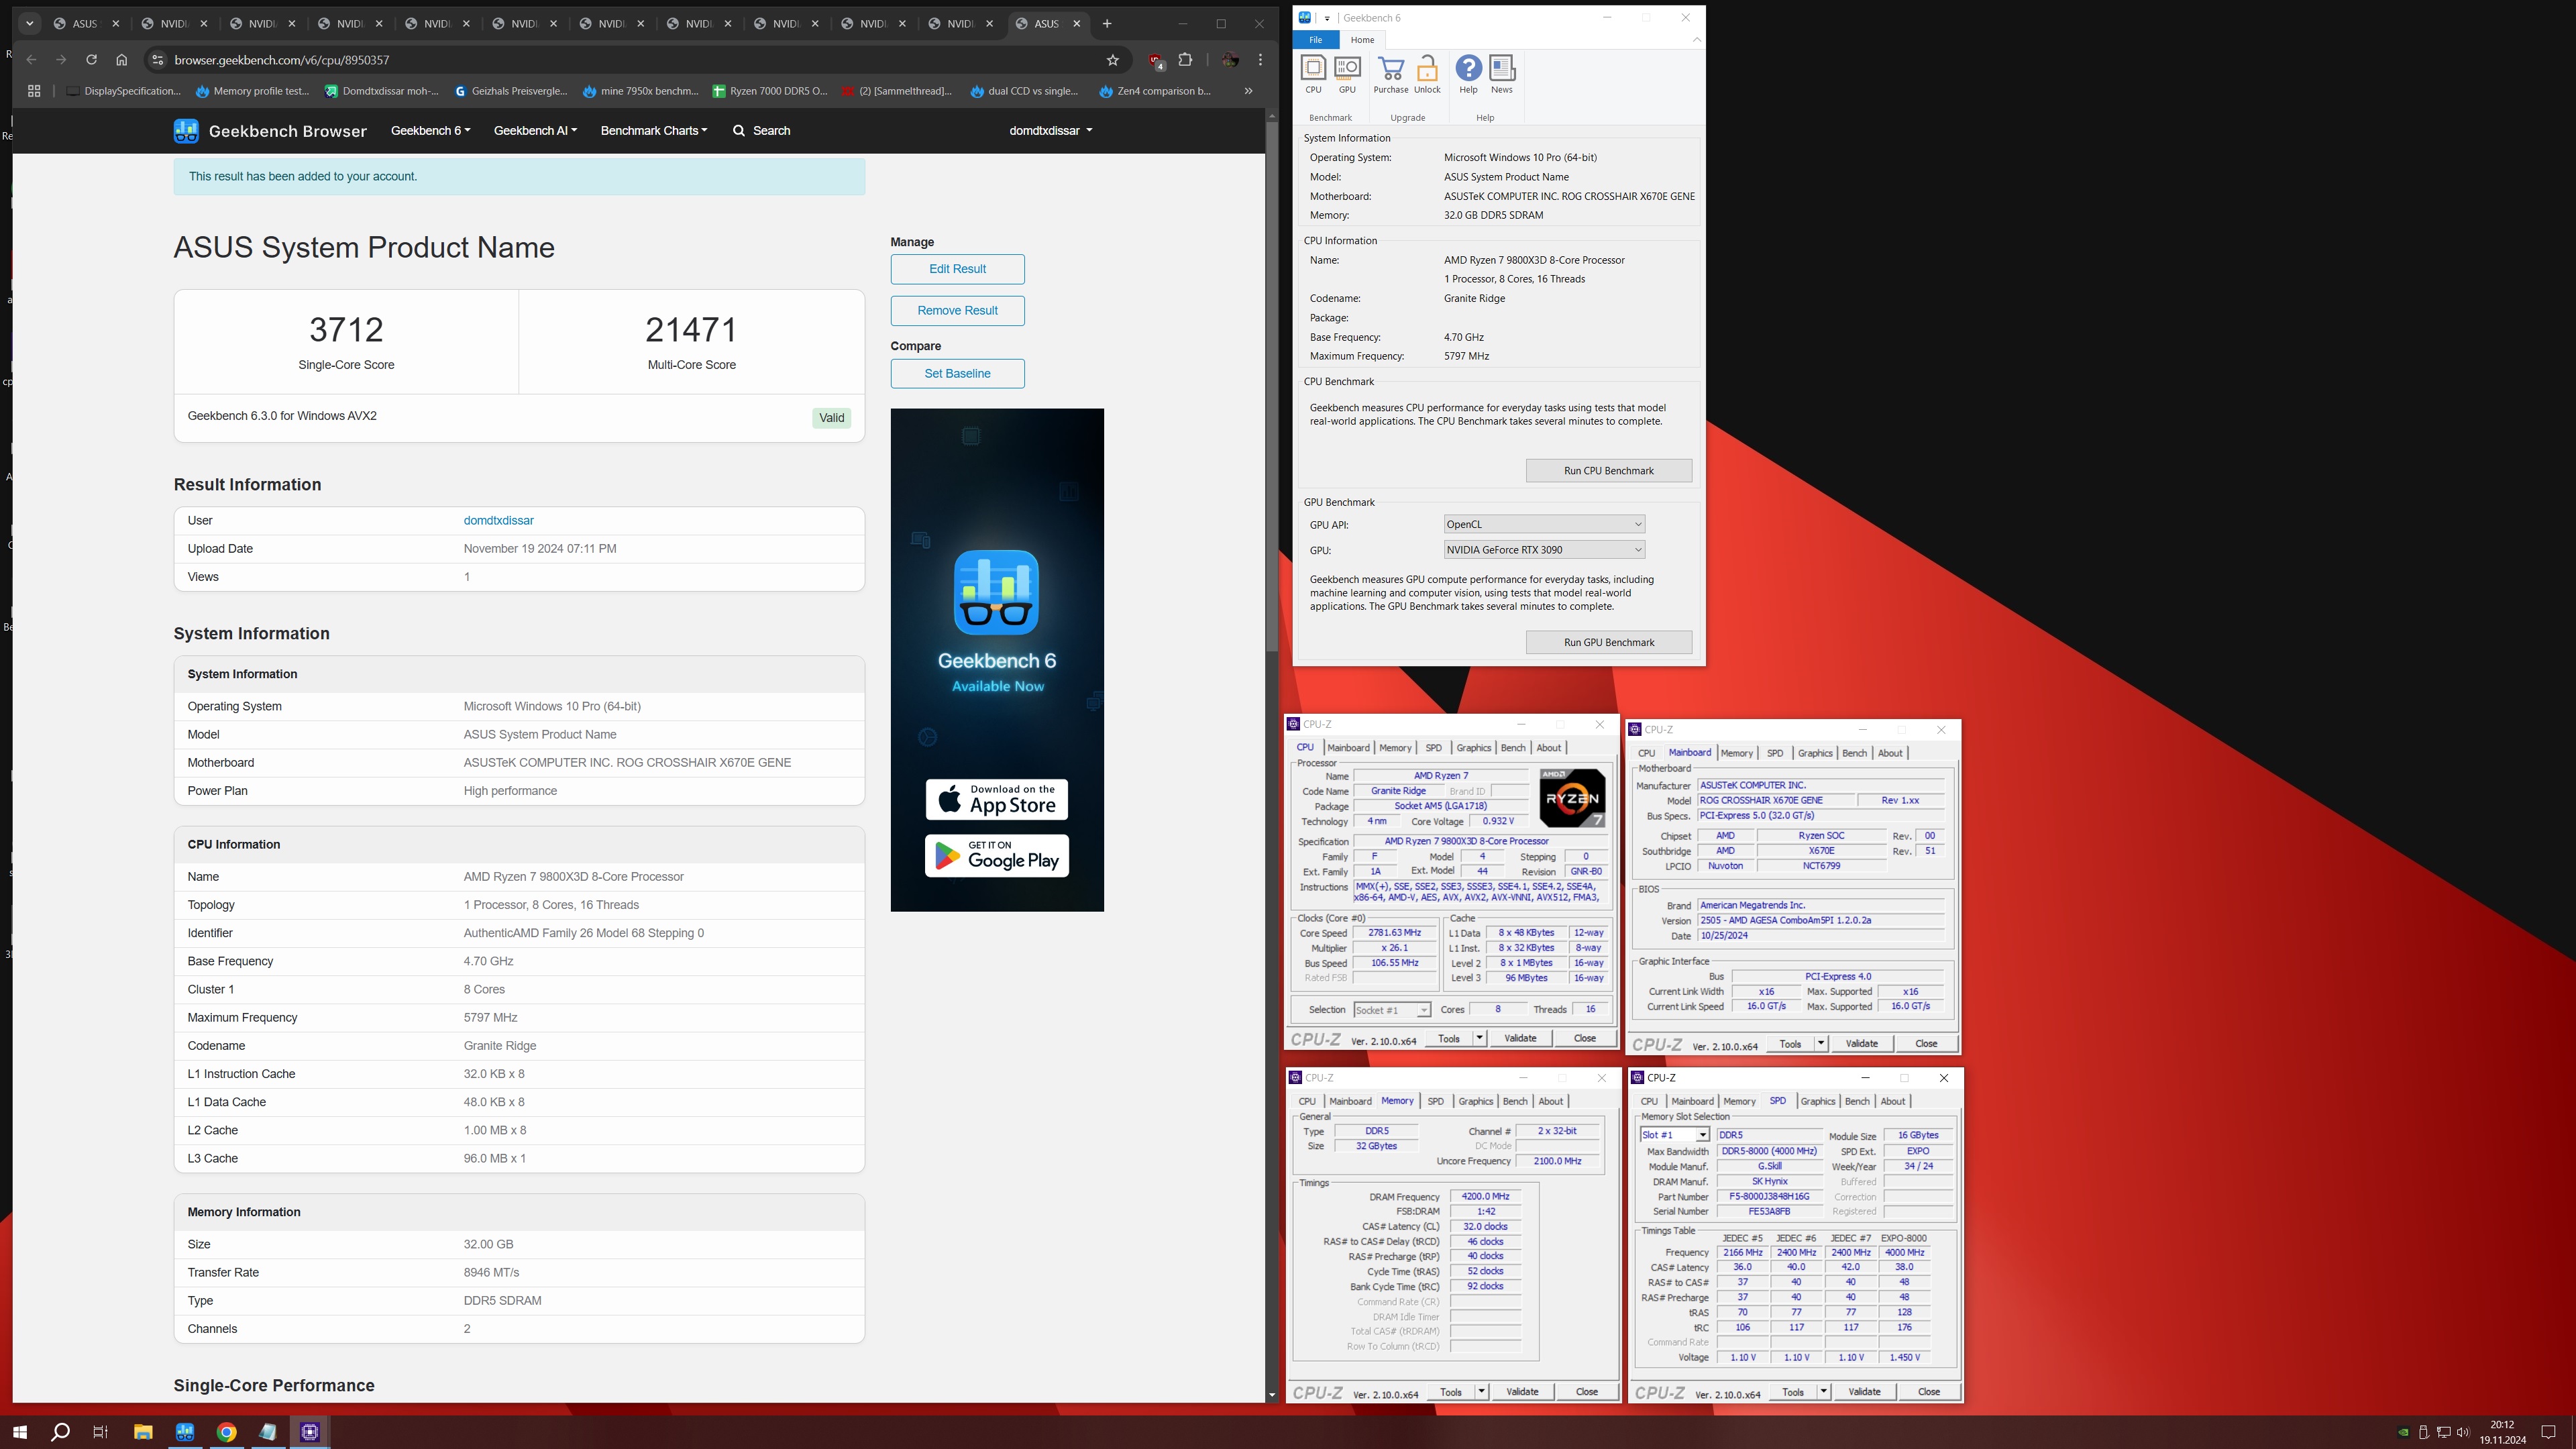
Task: Click Download on the App Store badge
Action: 996,800
